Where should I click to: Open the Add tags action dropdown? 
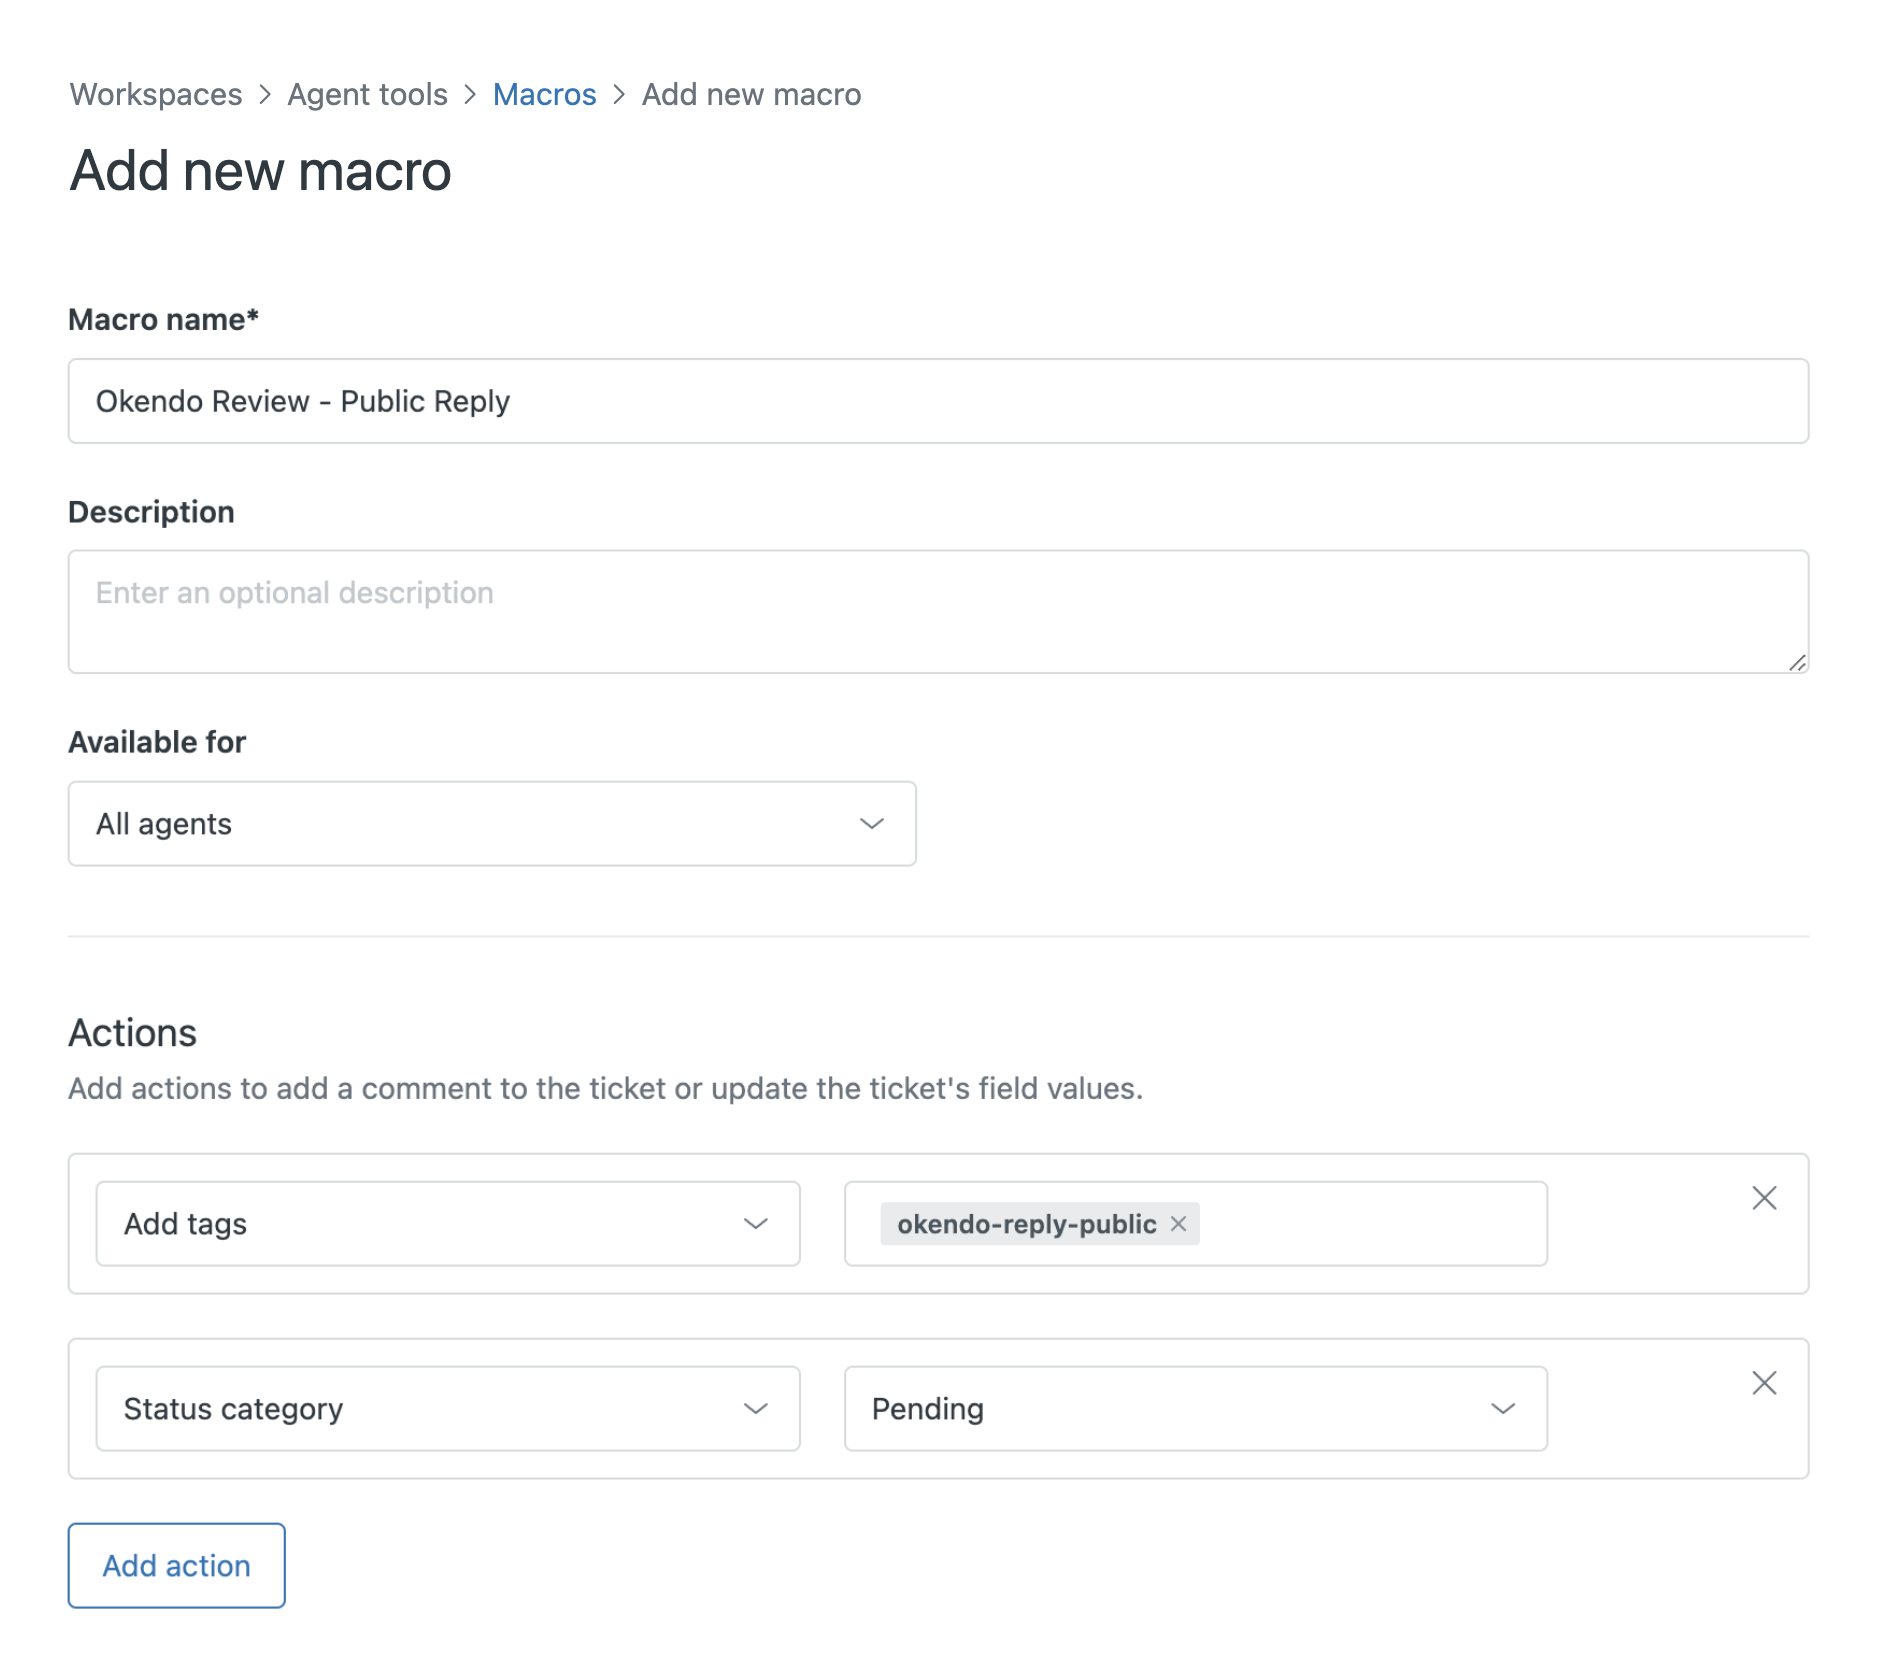coord(448,1224)
